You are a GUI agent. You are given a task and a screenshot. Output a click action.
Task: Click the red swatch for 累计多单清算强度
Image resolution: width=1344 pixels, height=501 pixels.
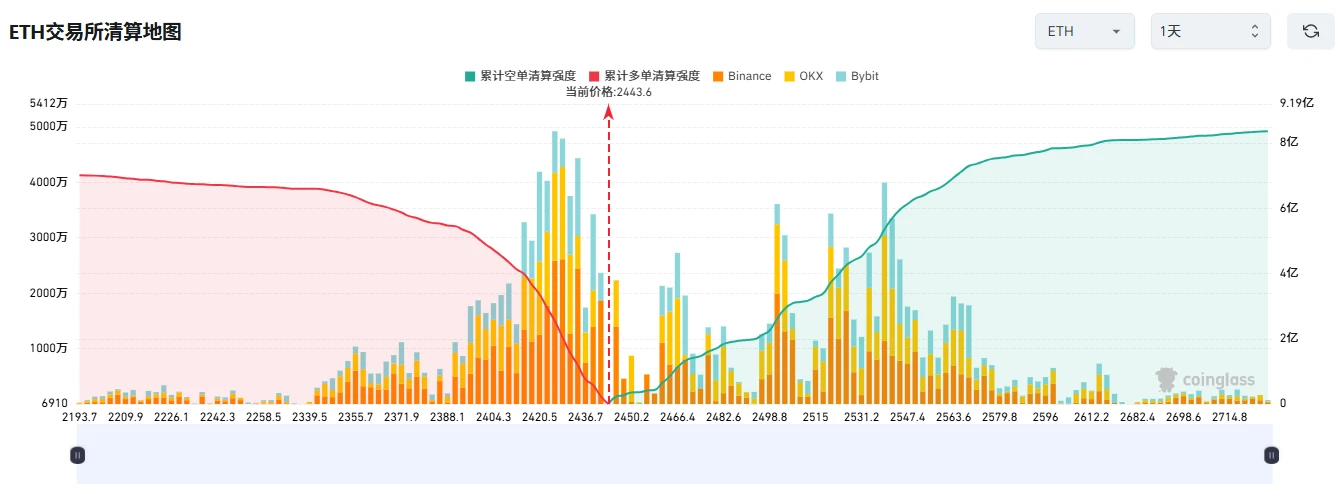click(x=593, y=76)
